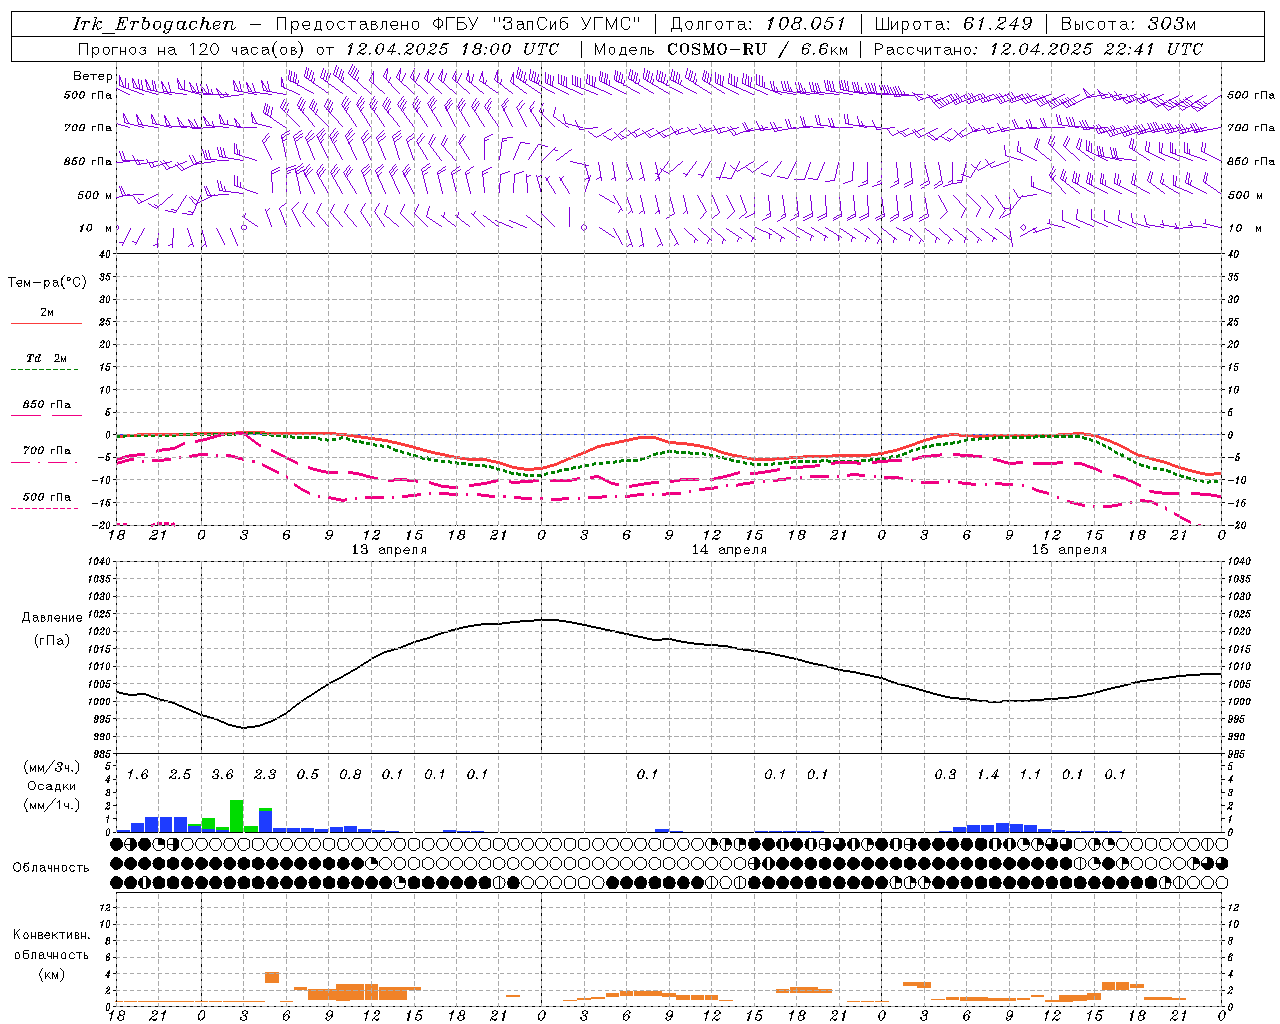Select the precipitation amount "0.8"
This screenshot has height=1024, width=1280.
pyautogui.click(x=350, y=775)
